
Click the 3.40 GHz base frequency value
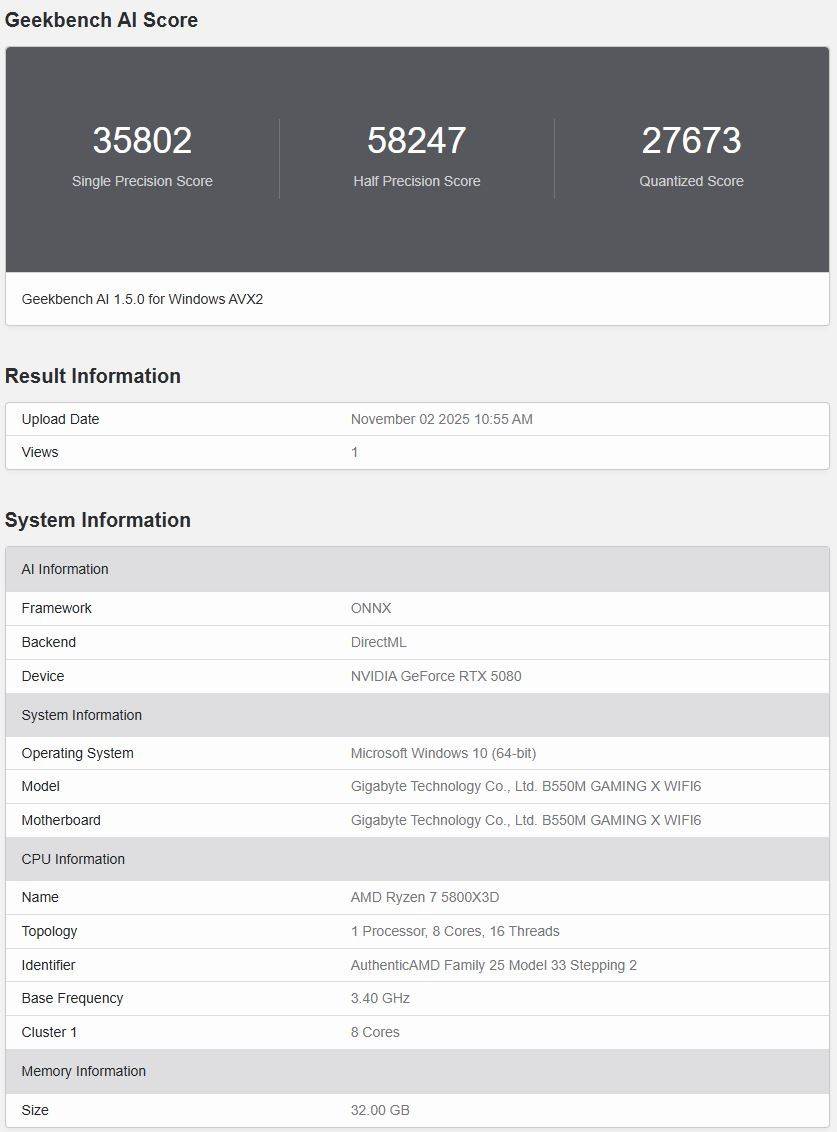[x=380, y=998]
